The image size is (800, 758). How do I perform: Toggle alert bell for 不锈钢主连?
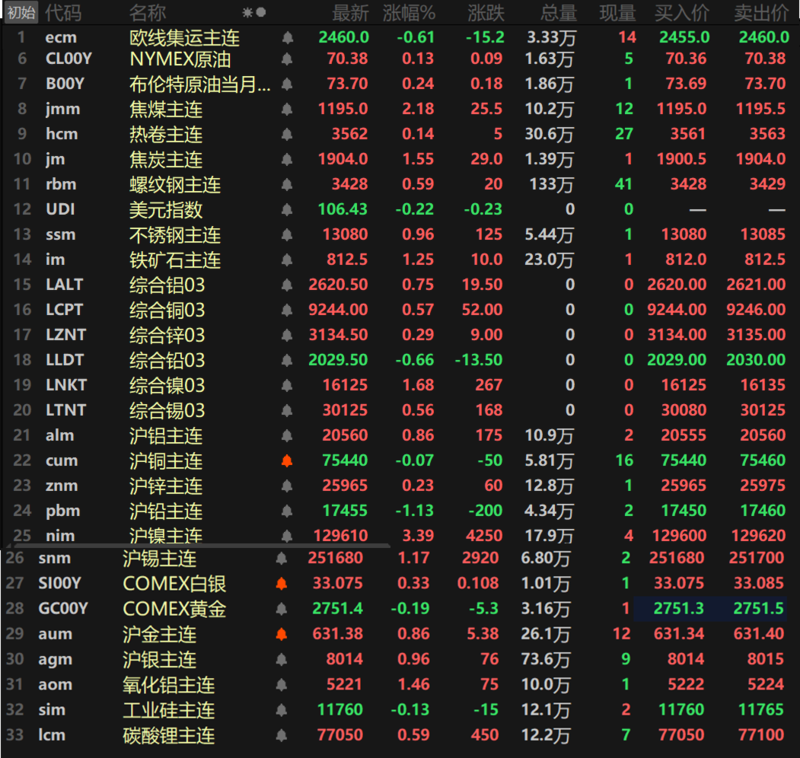(x=287, y=235)
